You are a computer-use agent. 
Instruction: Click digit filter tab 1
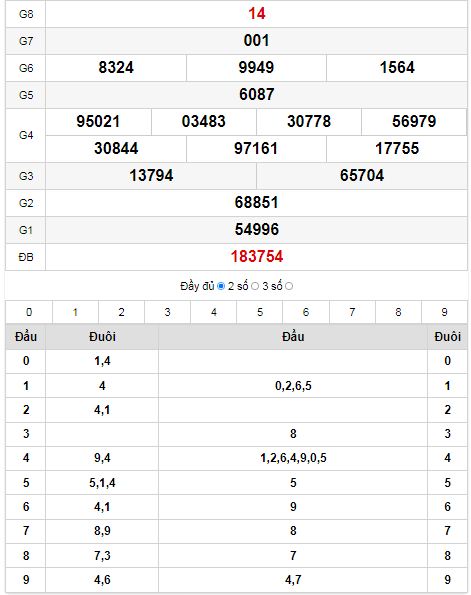[x=75, y=312]
